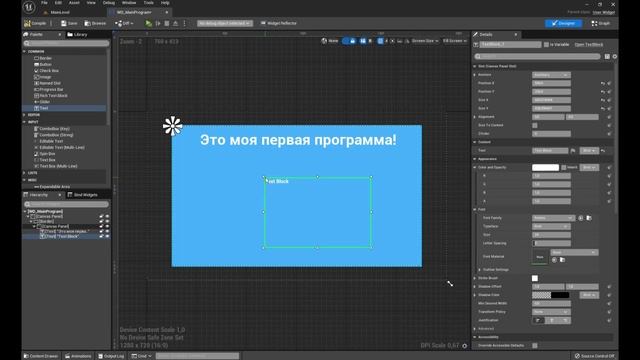Screen dimensions: 640x360
Task: Click the Eject icon in toolbar
Action: (x=176, y=23)
